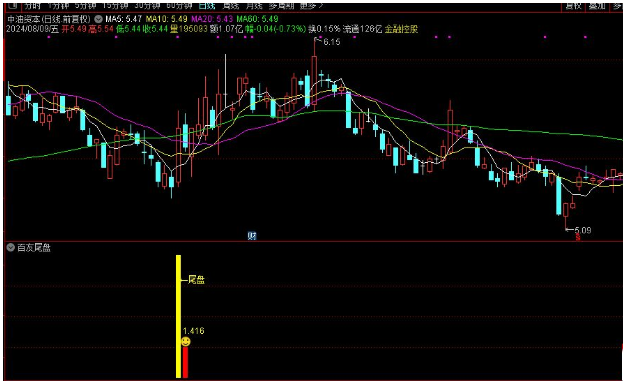Click the square layout icon at top-left

point(12,6)
